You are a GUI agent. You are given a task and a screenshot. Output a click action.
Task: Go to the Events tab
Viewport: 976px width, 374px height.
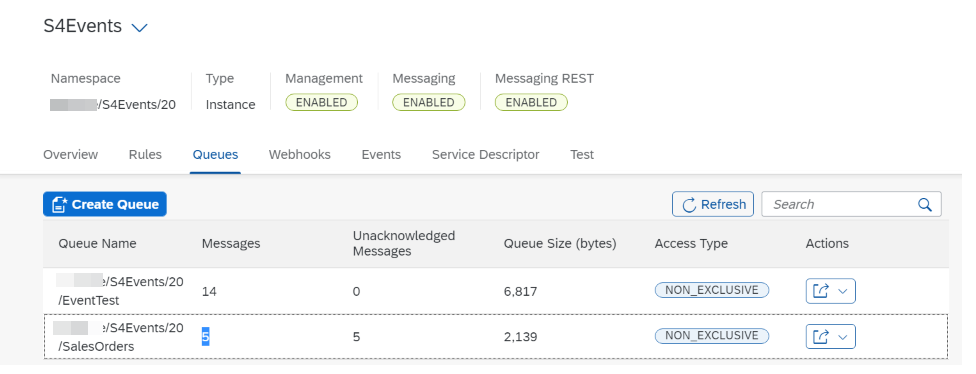(381, 154)
